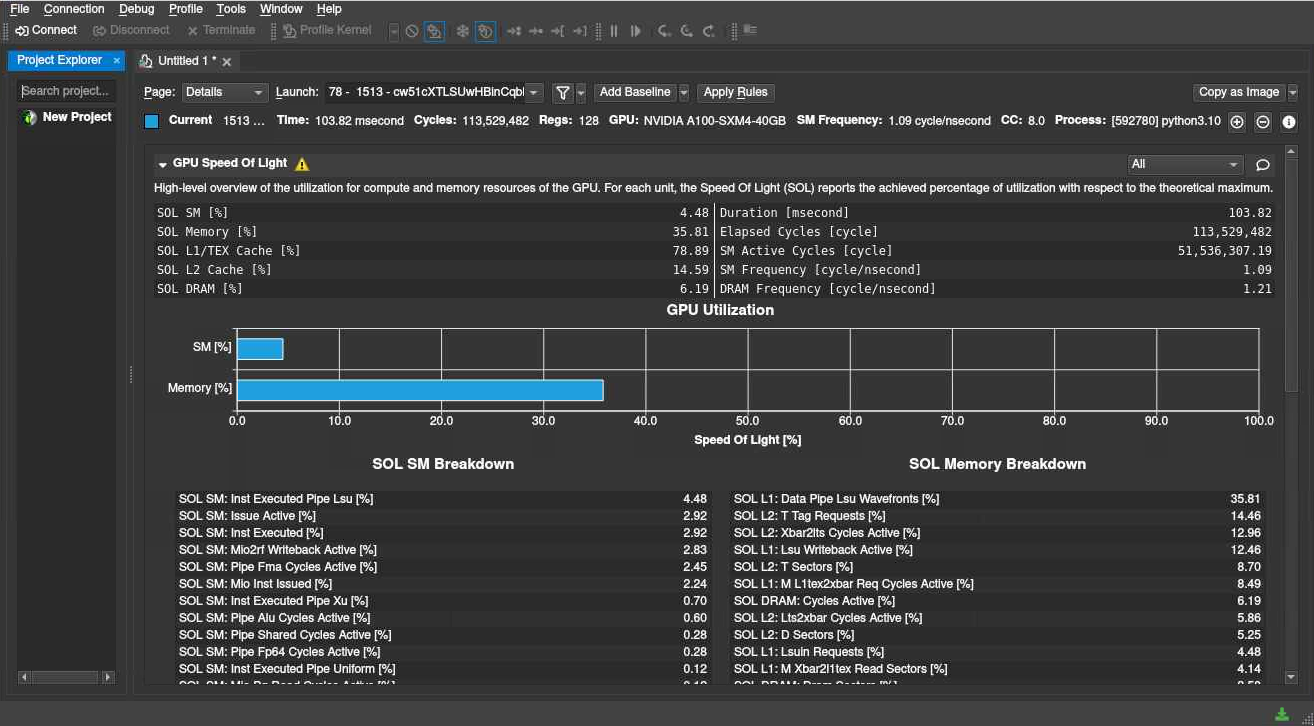The image size is (1314, 726).
Task: Click the Memory utilization bar in chart
Action: pos(420,390)
